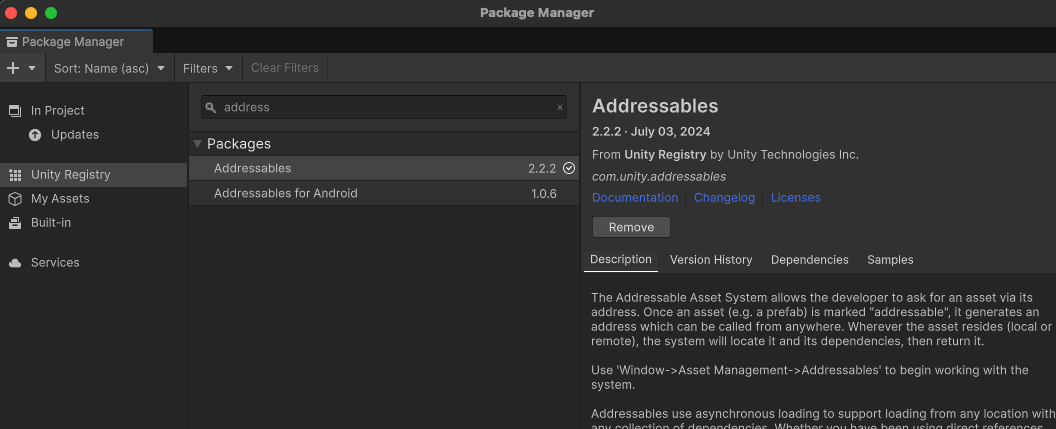This screenshot has width=1056, height=429.
Task: Collapse the Packages group triangle
Action: pos(197,143)
